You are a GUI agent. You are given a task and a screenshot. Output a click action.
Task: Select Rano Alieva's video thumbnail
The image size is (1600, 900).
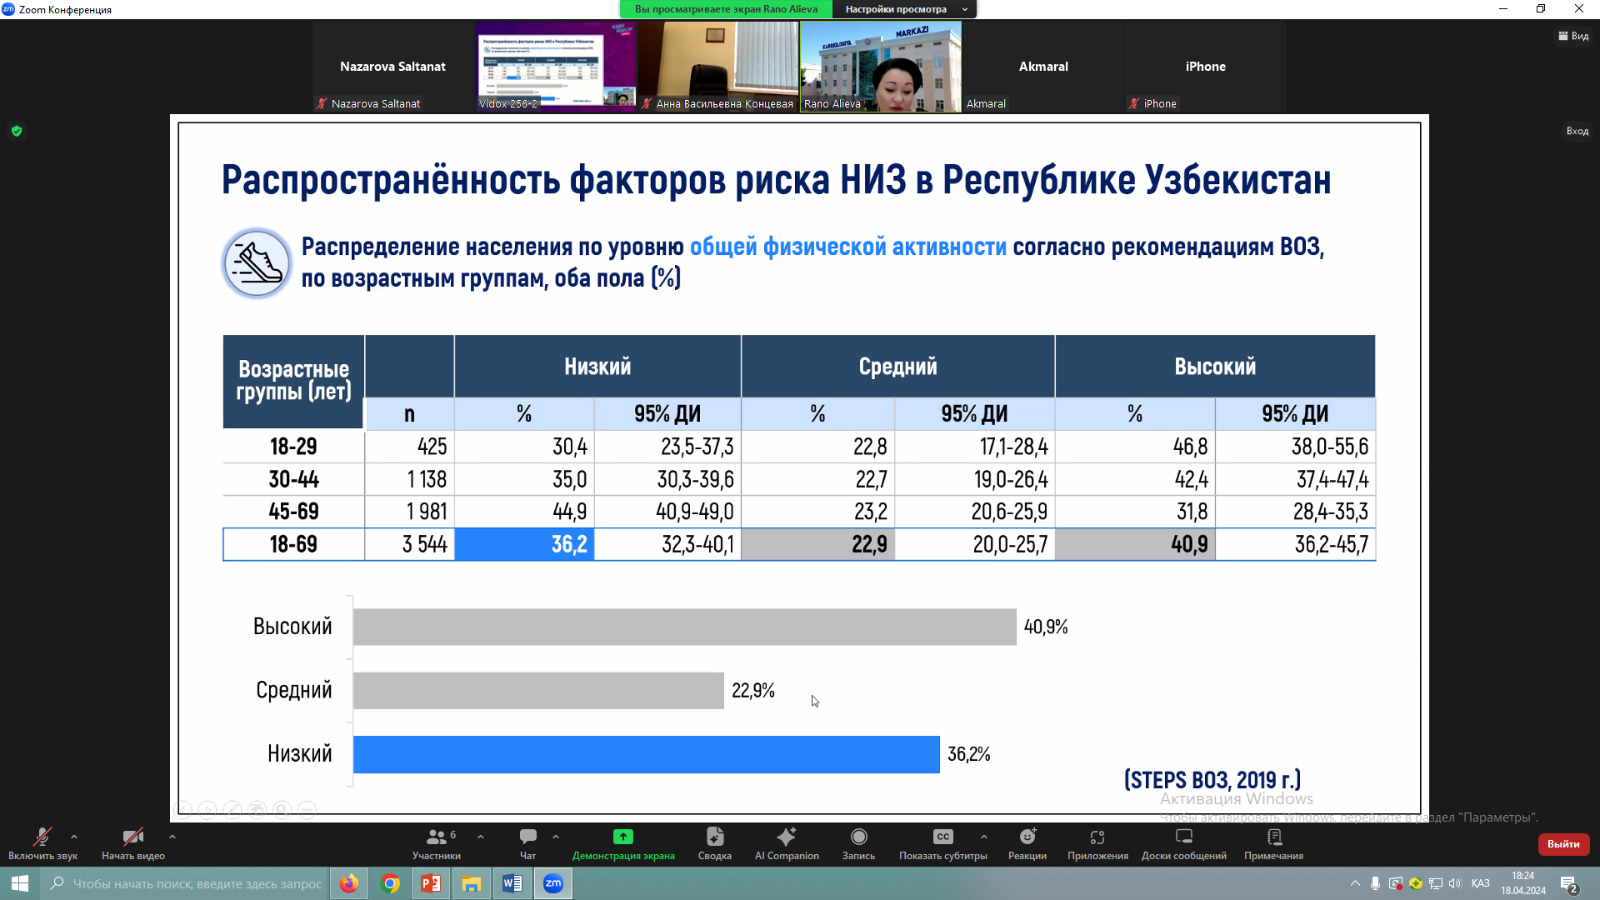point(880,66)
